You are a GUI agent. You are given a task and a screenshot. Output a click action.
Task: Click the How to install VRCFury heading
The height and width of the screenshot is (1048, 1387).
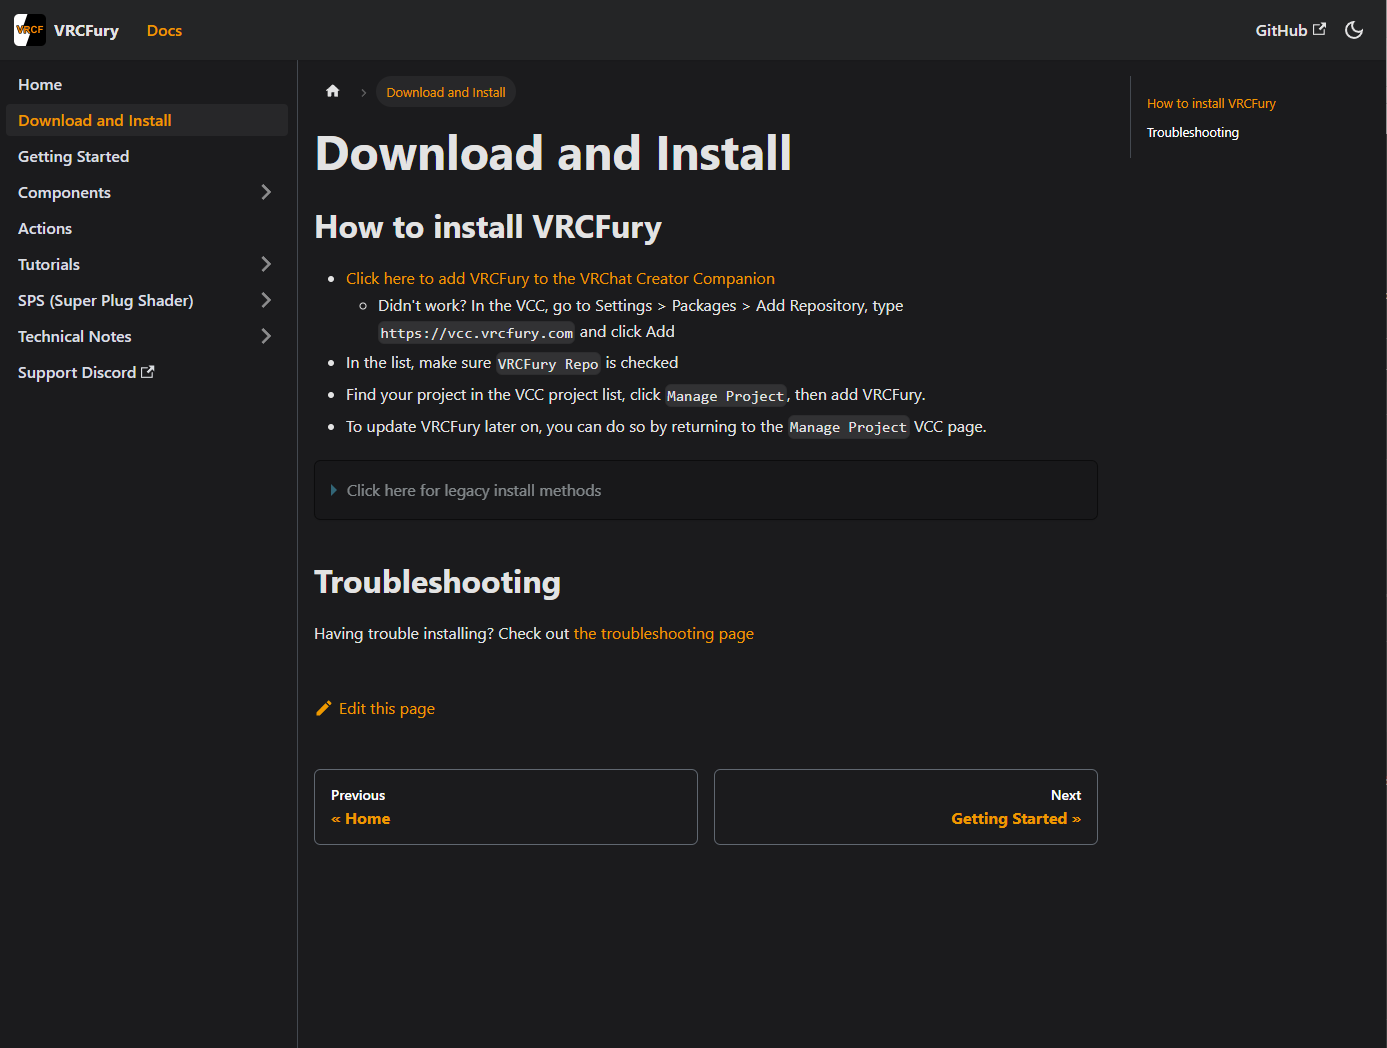coord(488,227)
